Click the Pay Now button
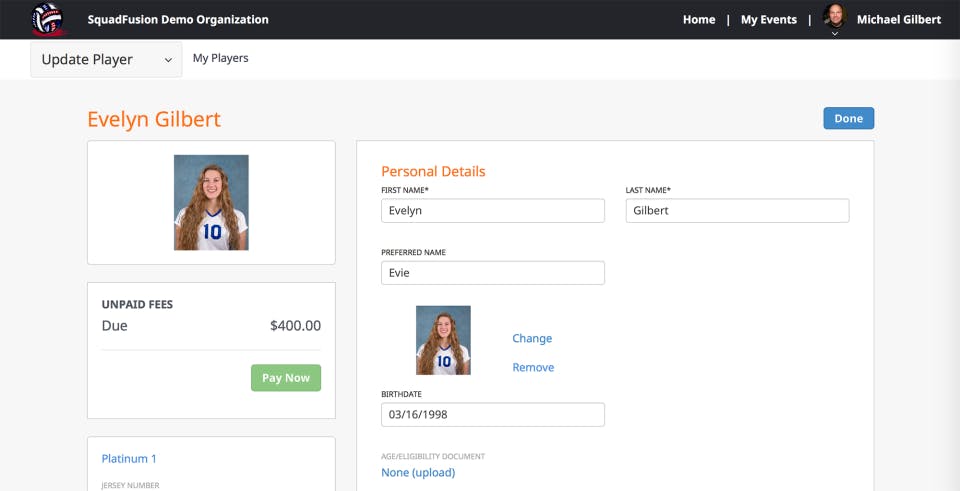960x491 pixels. click(x=286, y=378)
